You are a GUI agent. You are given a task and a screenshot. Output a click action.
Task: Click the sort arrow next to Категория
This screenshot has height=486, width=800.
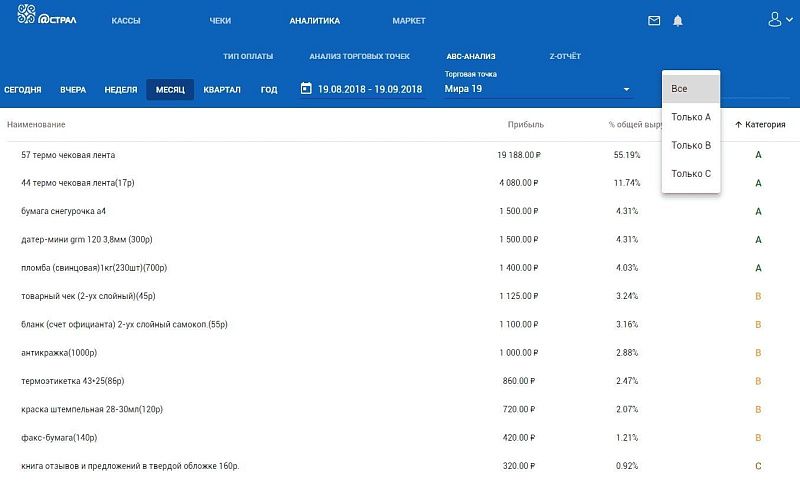click(x=738, y=124)
